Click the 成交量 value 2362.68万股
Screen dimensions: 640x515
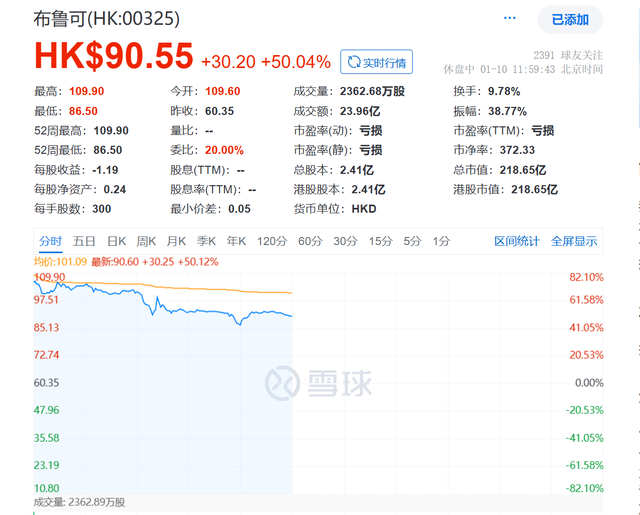pyautogui.click(x=372, y=91)
